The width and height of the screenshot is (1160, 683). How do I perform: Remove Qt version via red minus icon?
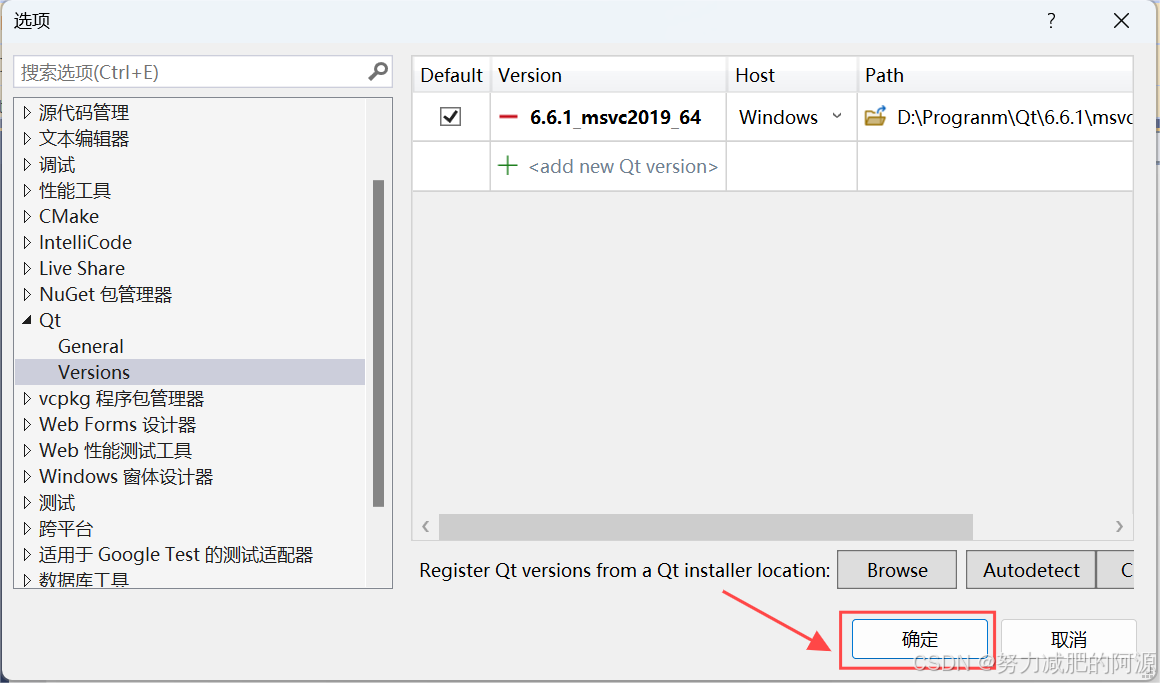click(508, 117)
